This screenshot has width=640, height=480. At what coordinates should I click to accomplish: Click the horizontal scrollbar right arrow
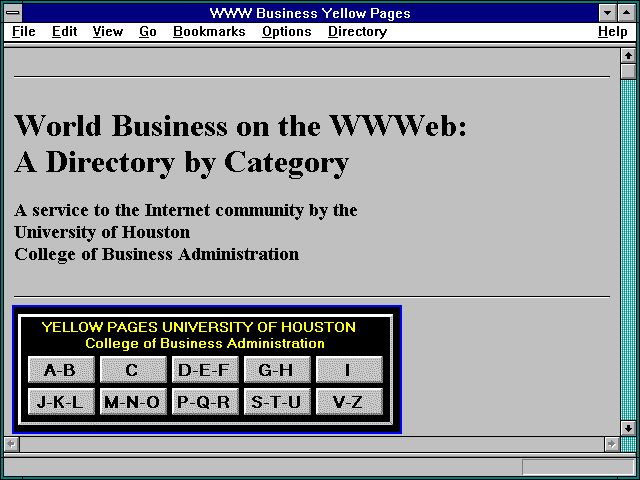pos(611,444)
